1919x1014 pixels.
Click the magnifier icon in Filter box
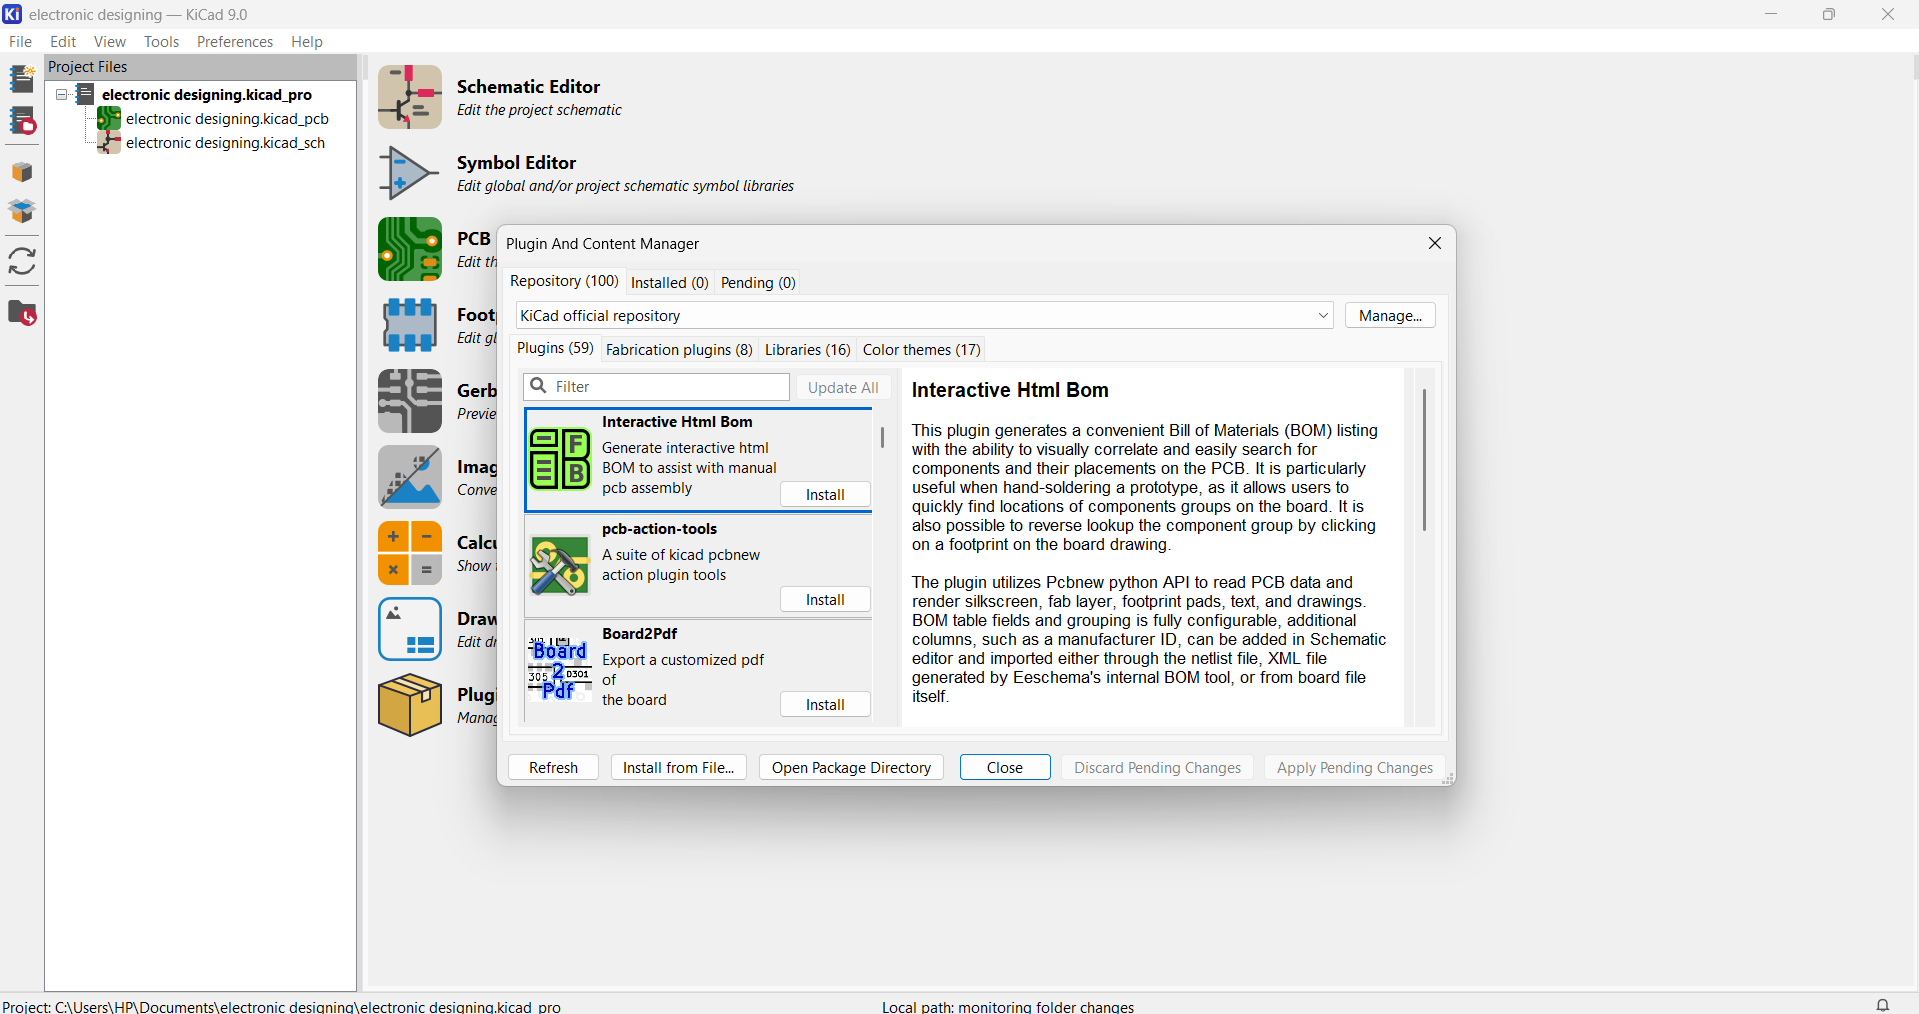539,386
